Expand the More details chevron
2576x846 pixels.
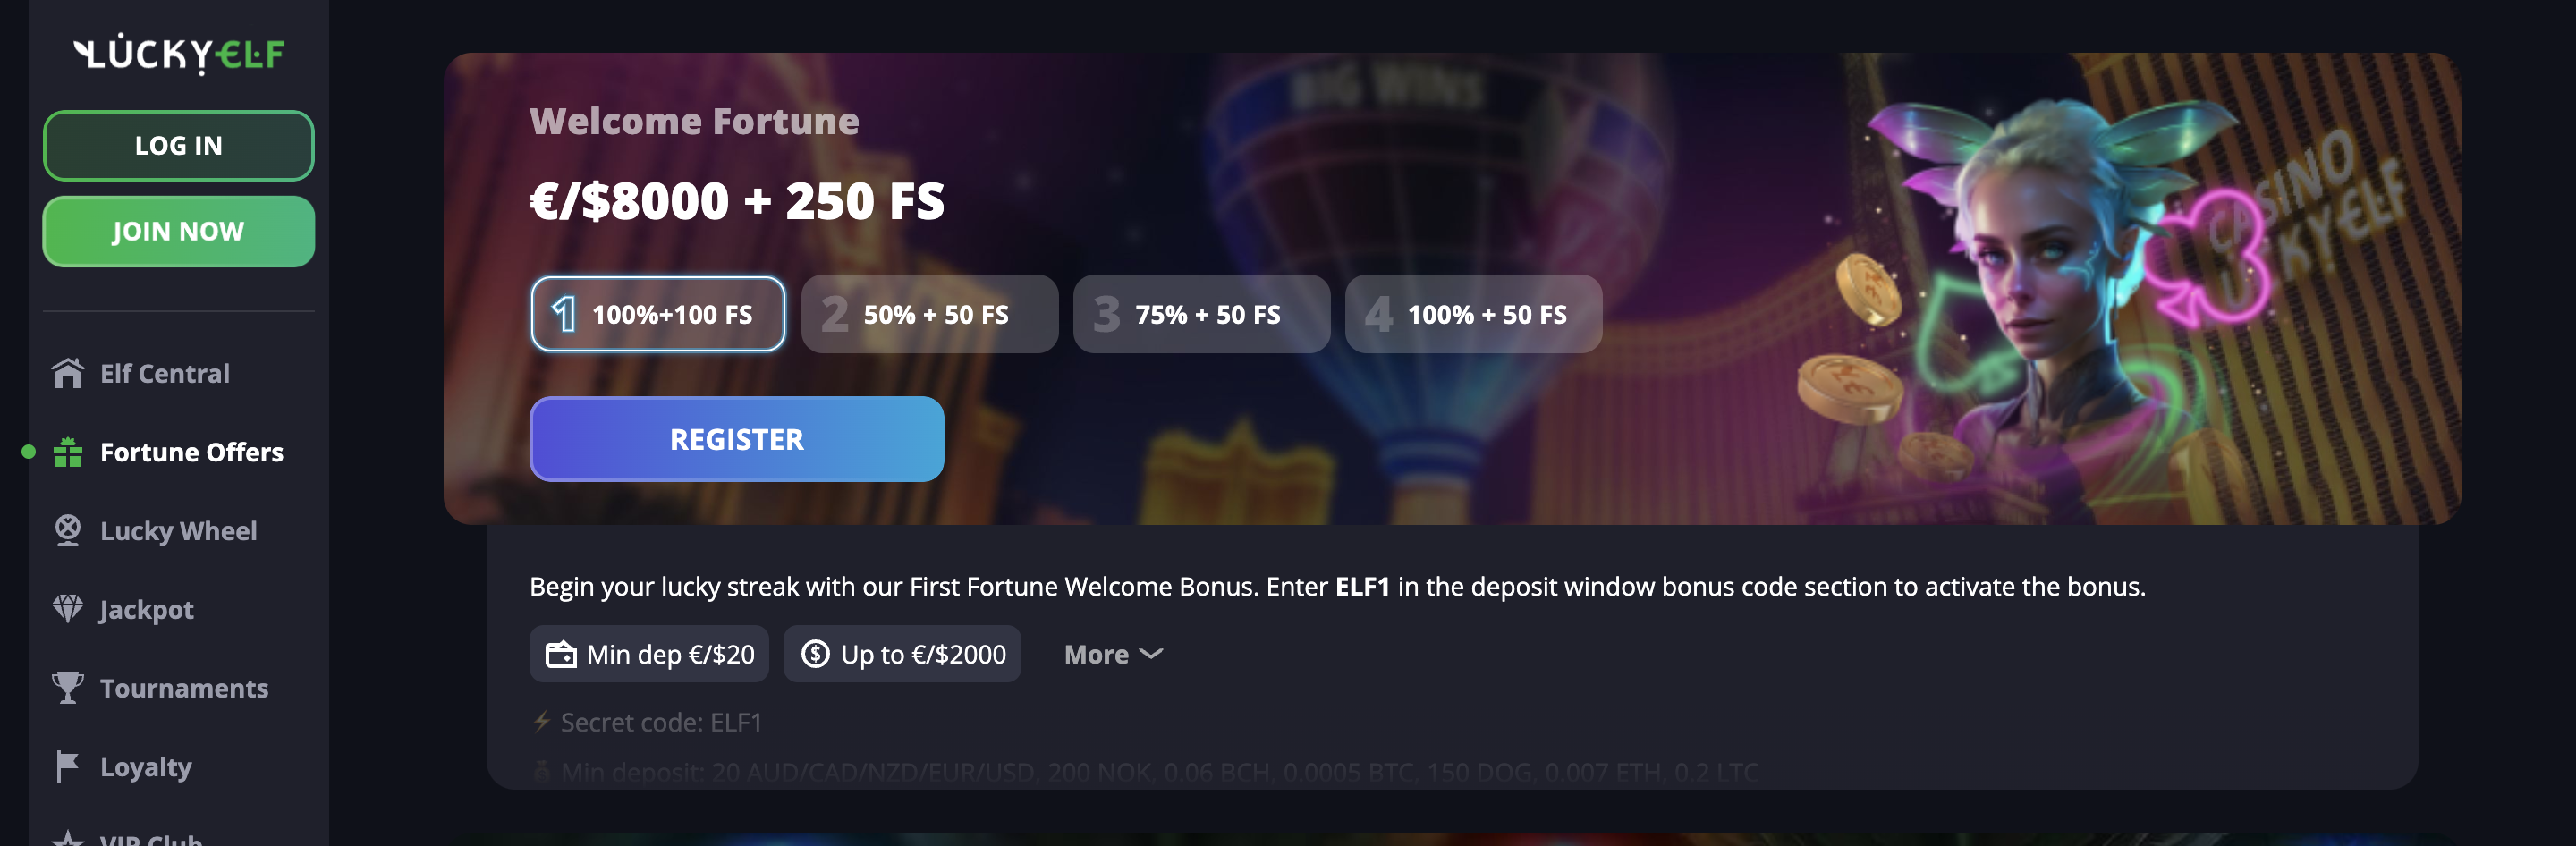tap(1112, 654)
